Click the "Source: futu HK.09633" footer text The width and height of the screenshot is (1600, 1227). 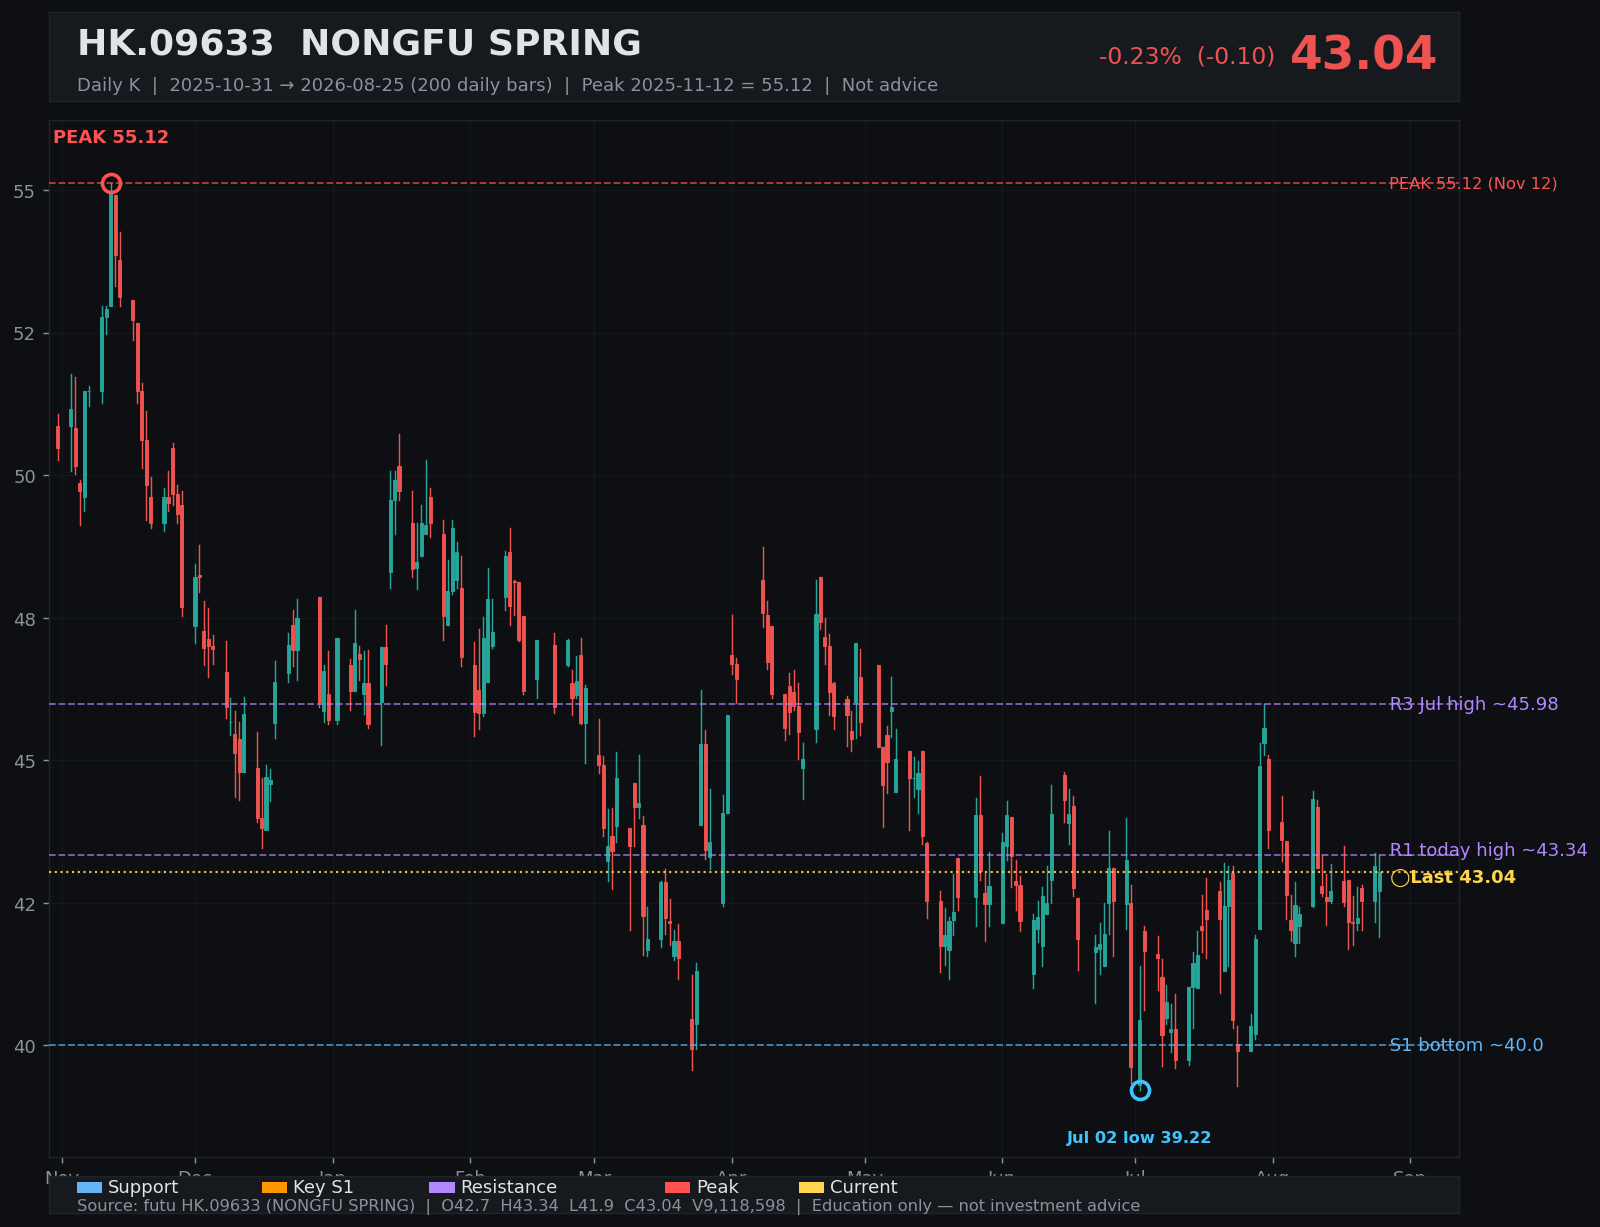coord(608,1206)
